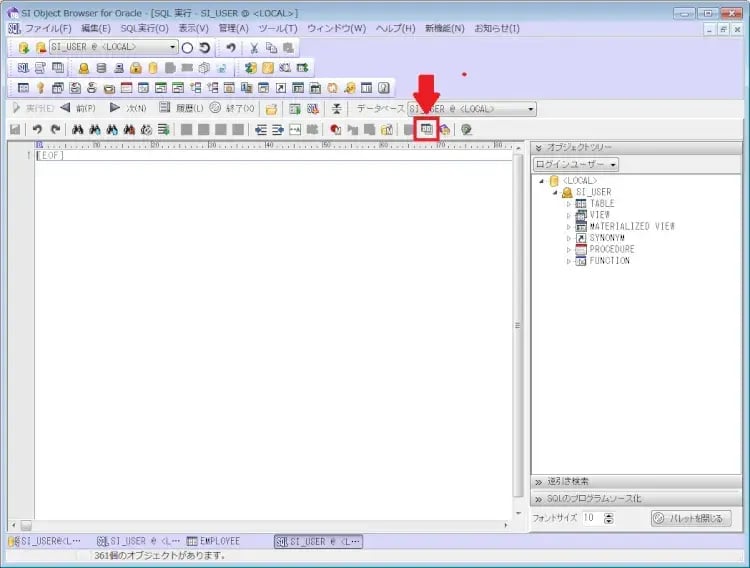Expand the TABLE node in the tree
This screenshot has width=750, height=568.
[x=569, y=204]
